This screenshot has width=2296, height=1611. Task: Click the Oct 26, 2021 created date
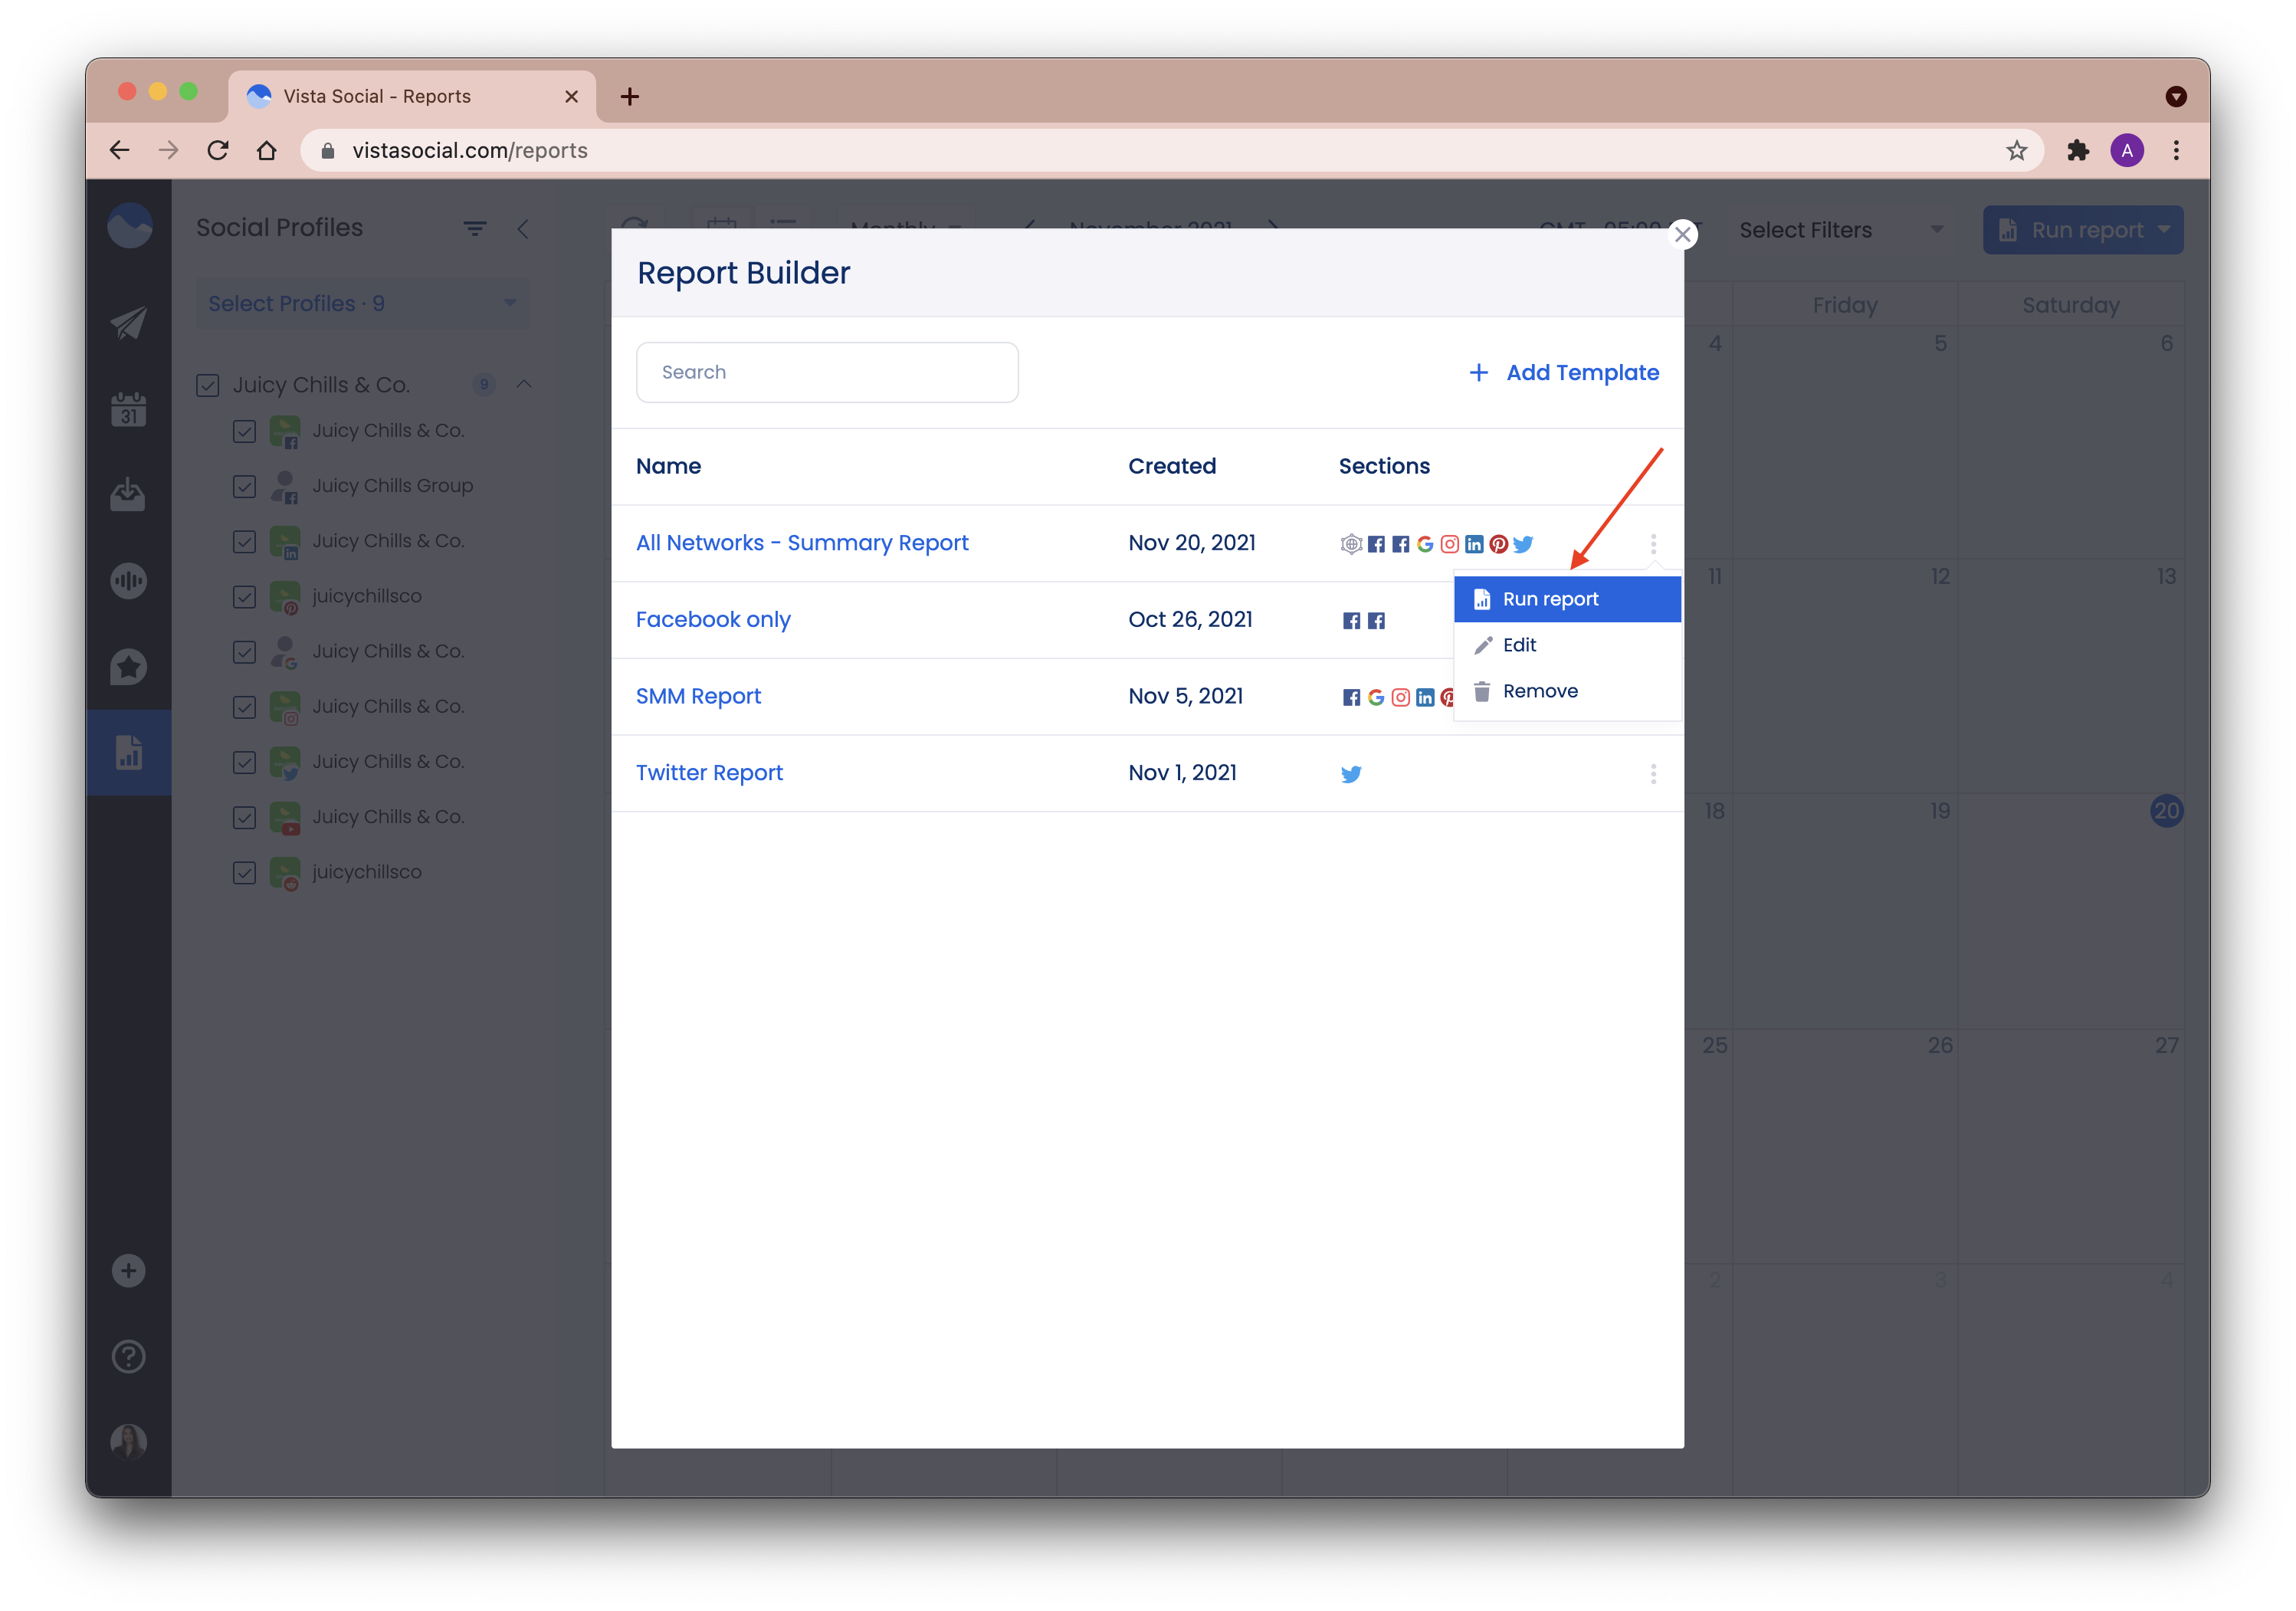pos(1190,619)
